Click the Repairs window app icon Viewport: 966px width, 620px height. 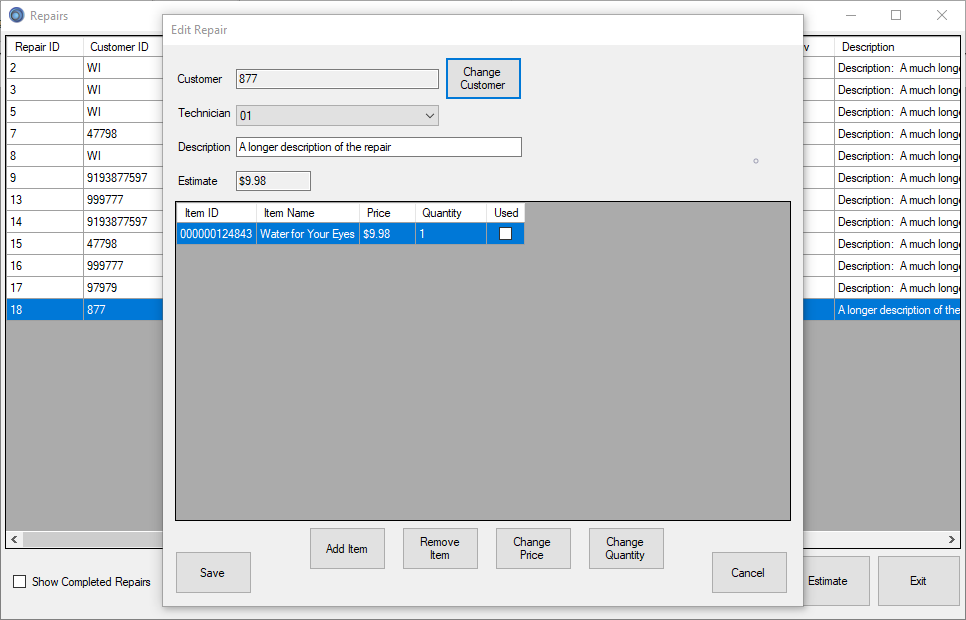tap(16, 16)
